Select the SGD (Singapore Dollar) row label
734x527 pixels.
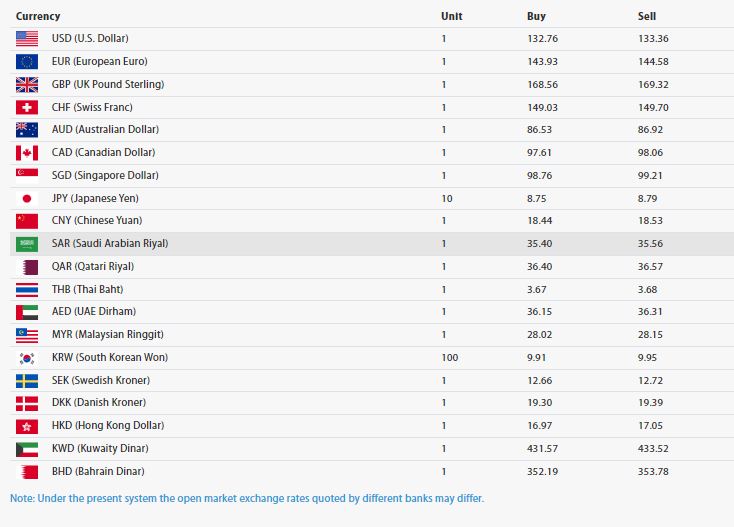(x=105, y=175)
